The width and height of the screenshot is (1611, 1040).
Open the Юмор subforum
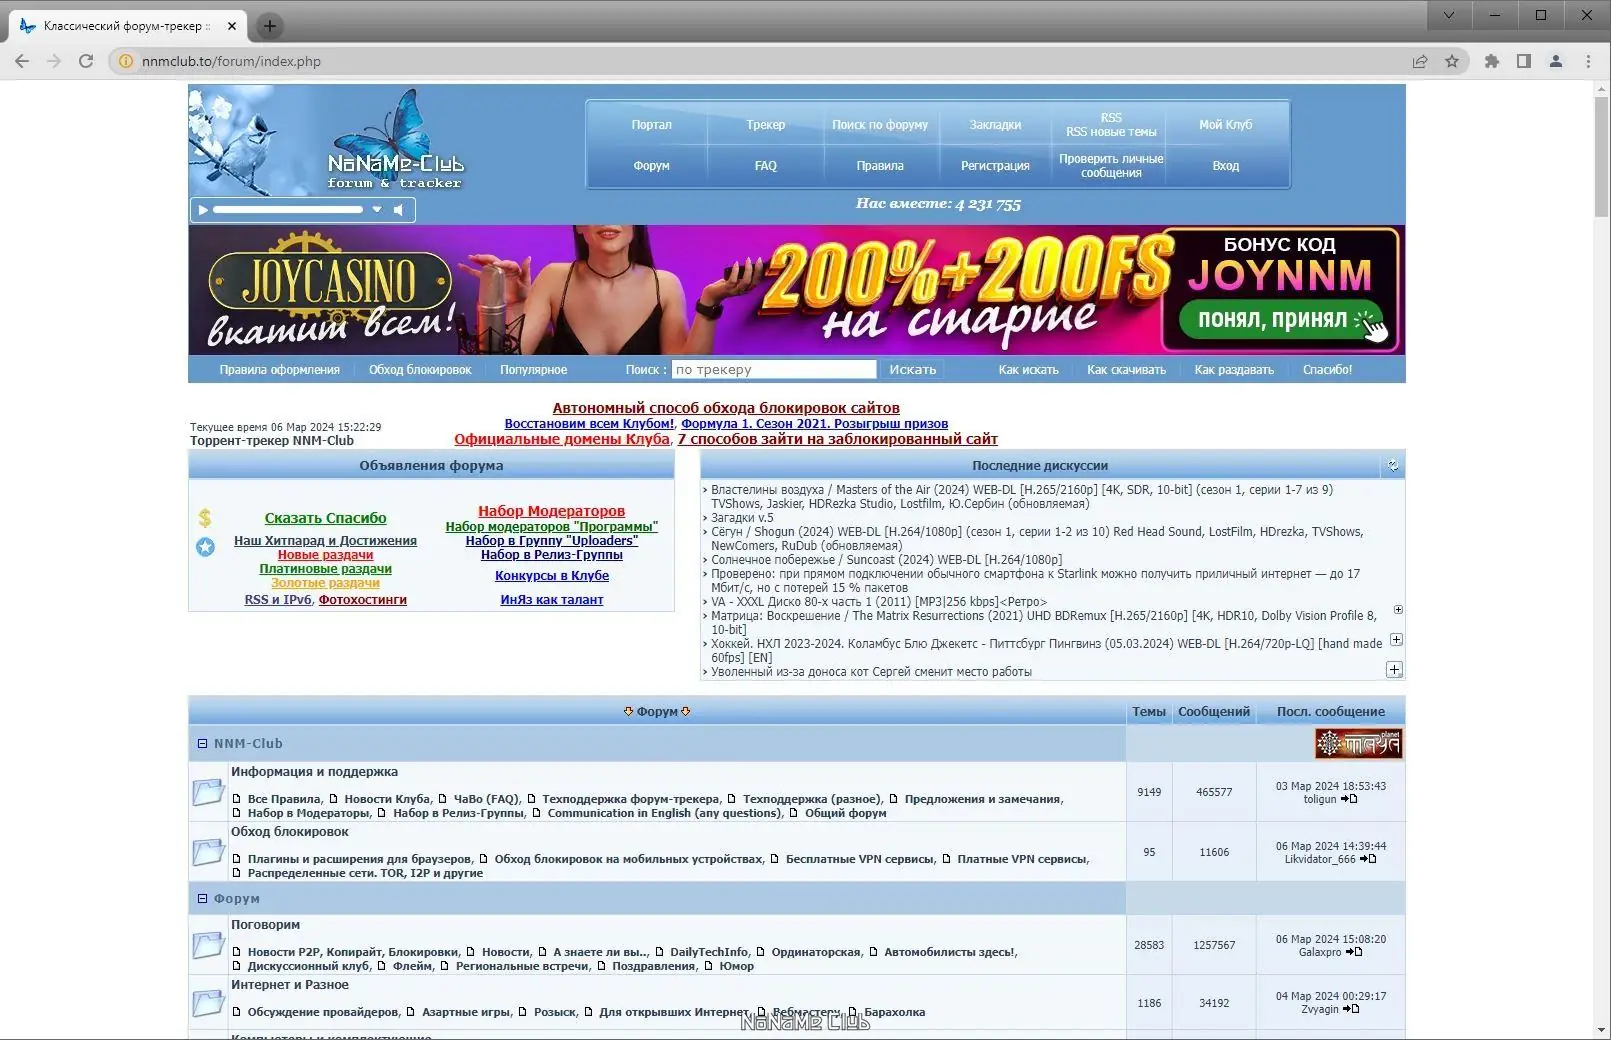(x=736, y=966)
